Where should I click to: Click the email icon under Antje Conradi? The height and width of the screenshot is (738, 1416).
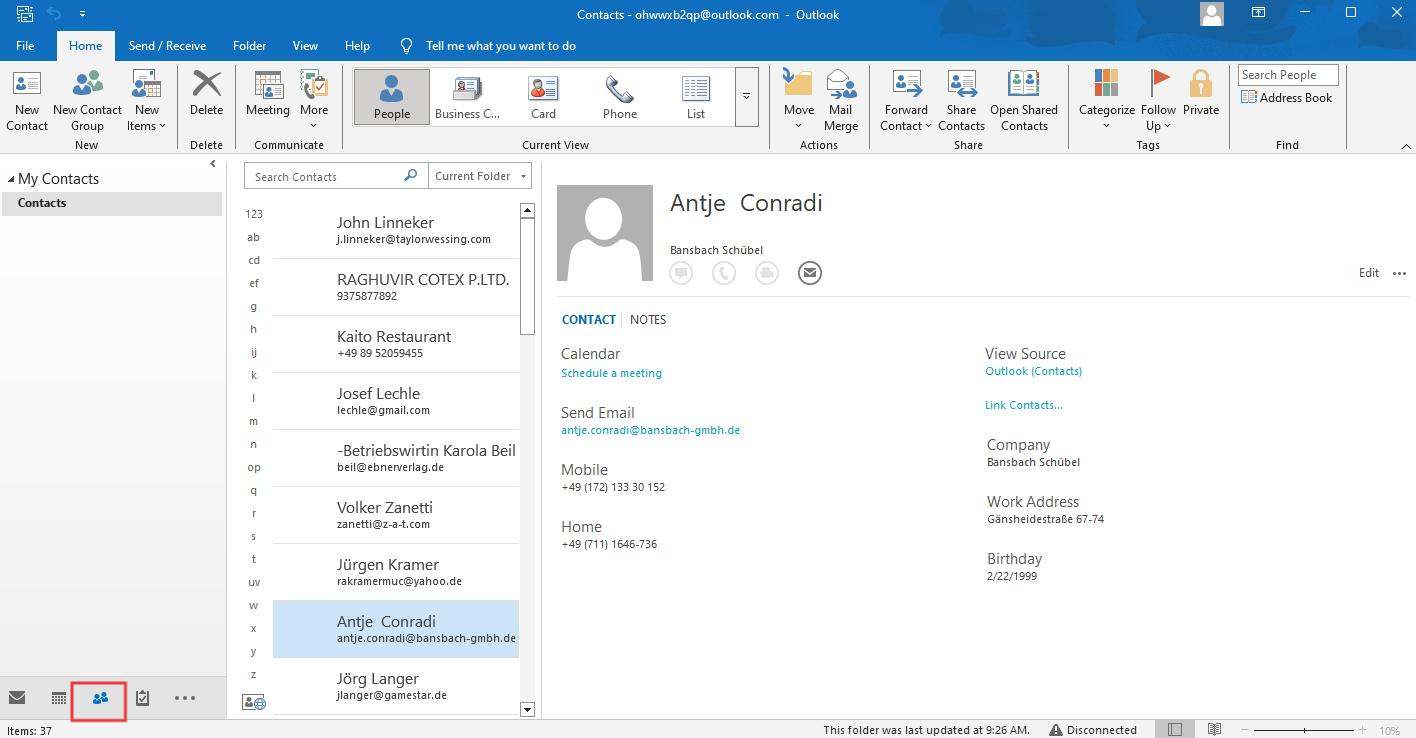tap(809, 273)
